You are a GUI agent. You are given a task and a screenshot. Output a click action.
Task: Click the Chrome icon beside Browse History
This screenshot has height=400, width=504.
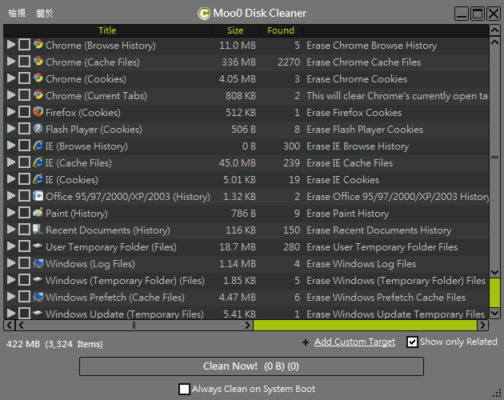38,44
